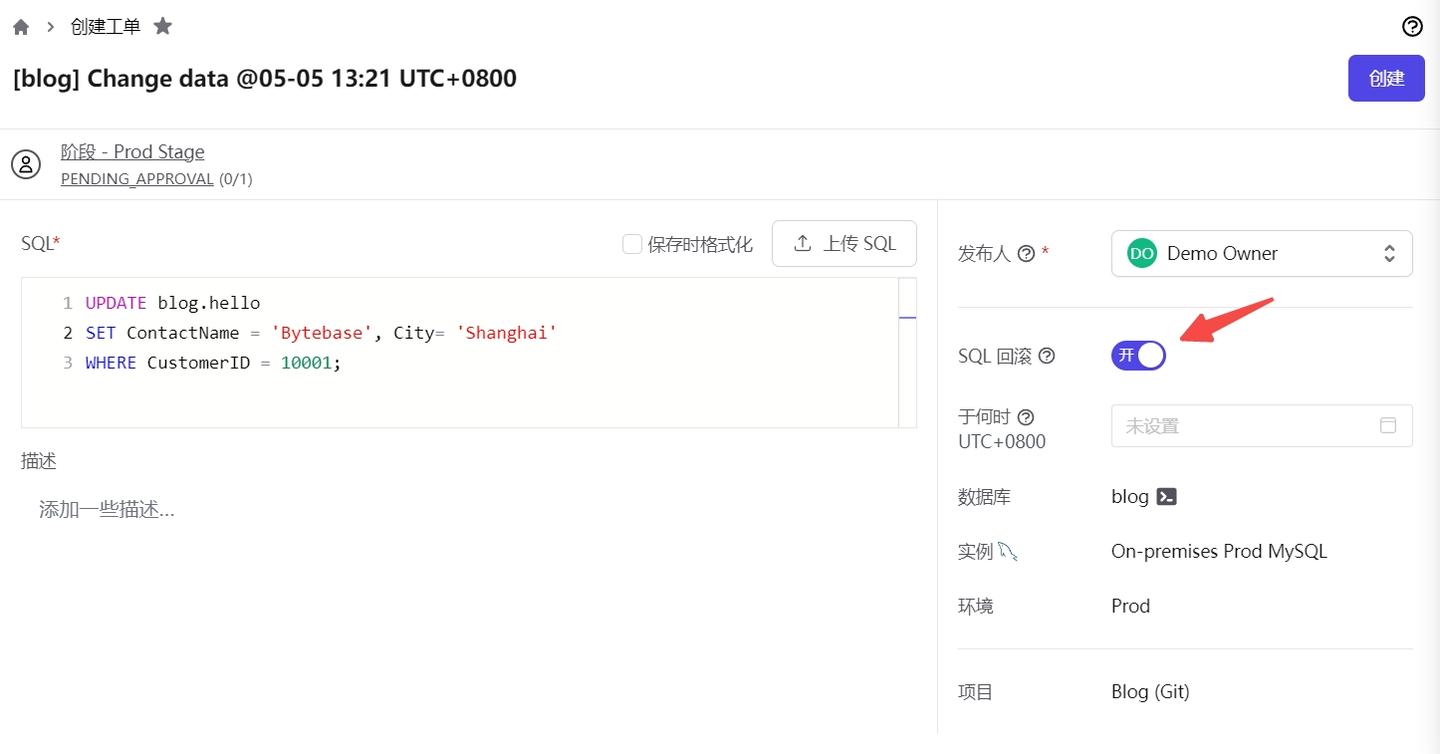Click the 上传 SQL button
Image resolution: width=1440 pixels, height=754 pixels.
point(844,244)
